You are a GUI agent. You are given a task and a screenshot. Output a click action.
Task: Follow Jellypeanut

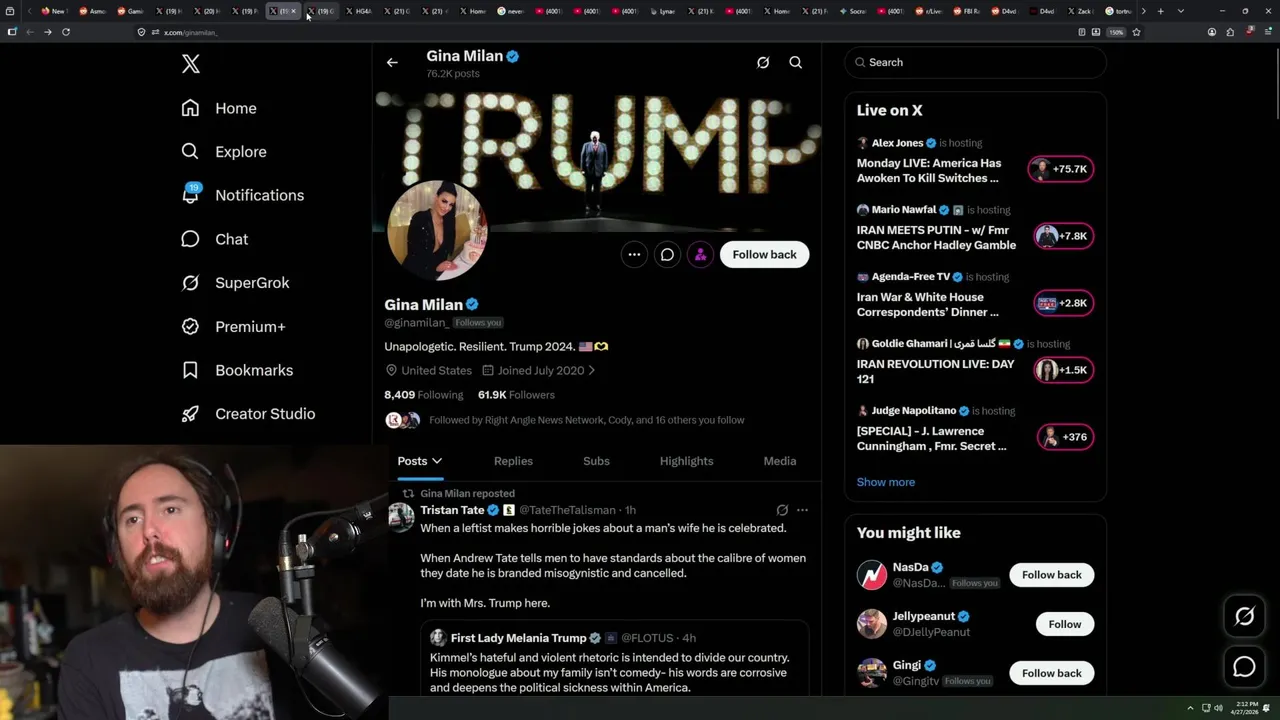1064,624
